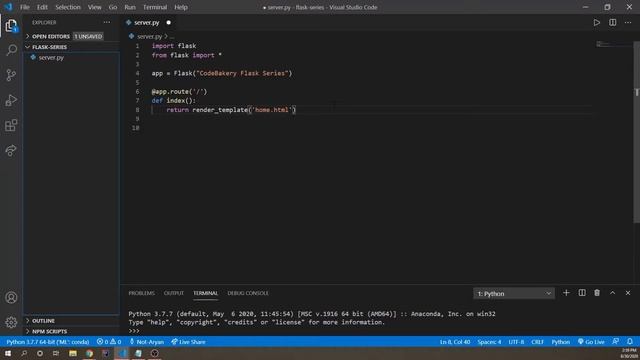640x360 pixels.
Task: Change indentation via Spaces: 4
Action: pos(489,342)
